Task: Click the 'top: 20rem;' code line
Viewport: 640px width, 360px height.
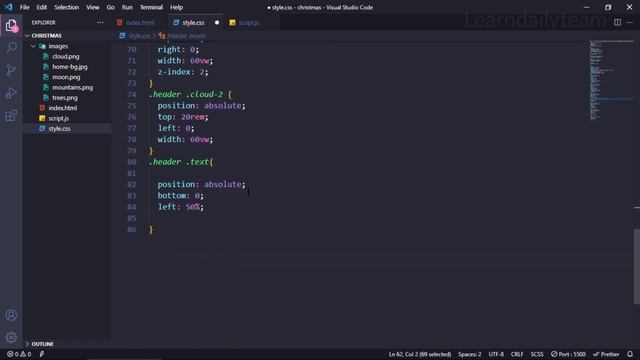Action: pos(183,117)
